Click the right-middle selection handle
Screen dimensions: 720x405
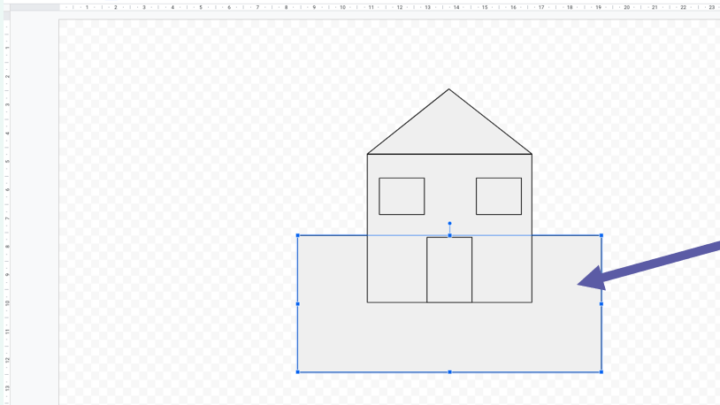[x=602, y=304]
